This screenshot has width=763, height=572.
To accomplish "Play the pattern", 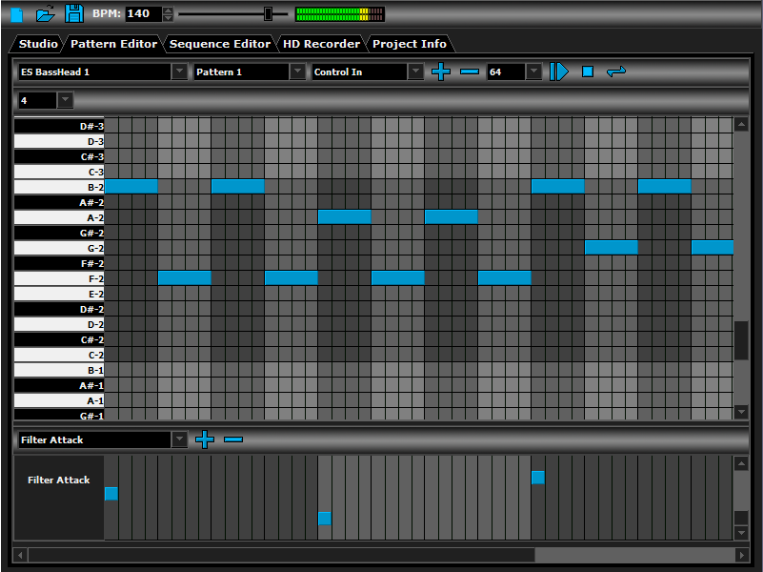I will coord(558,72).
